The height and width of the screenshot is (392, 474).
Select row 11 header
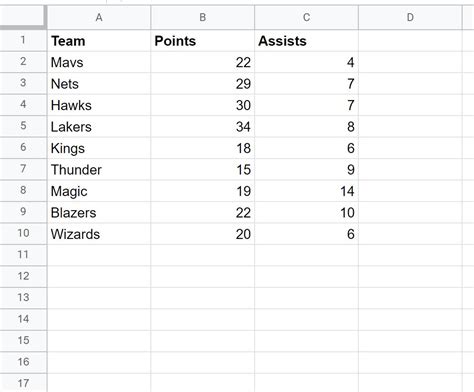(23, 255)
